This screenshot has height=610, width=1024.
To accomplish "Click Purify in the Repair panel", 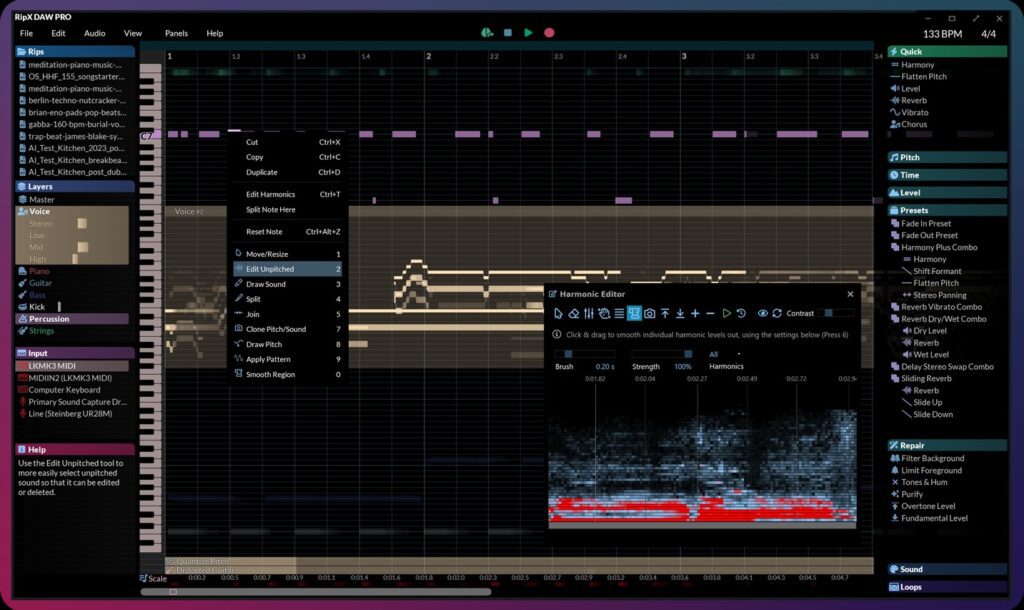I will coord(913,493).
